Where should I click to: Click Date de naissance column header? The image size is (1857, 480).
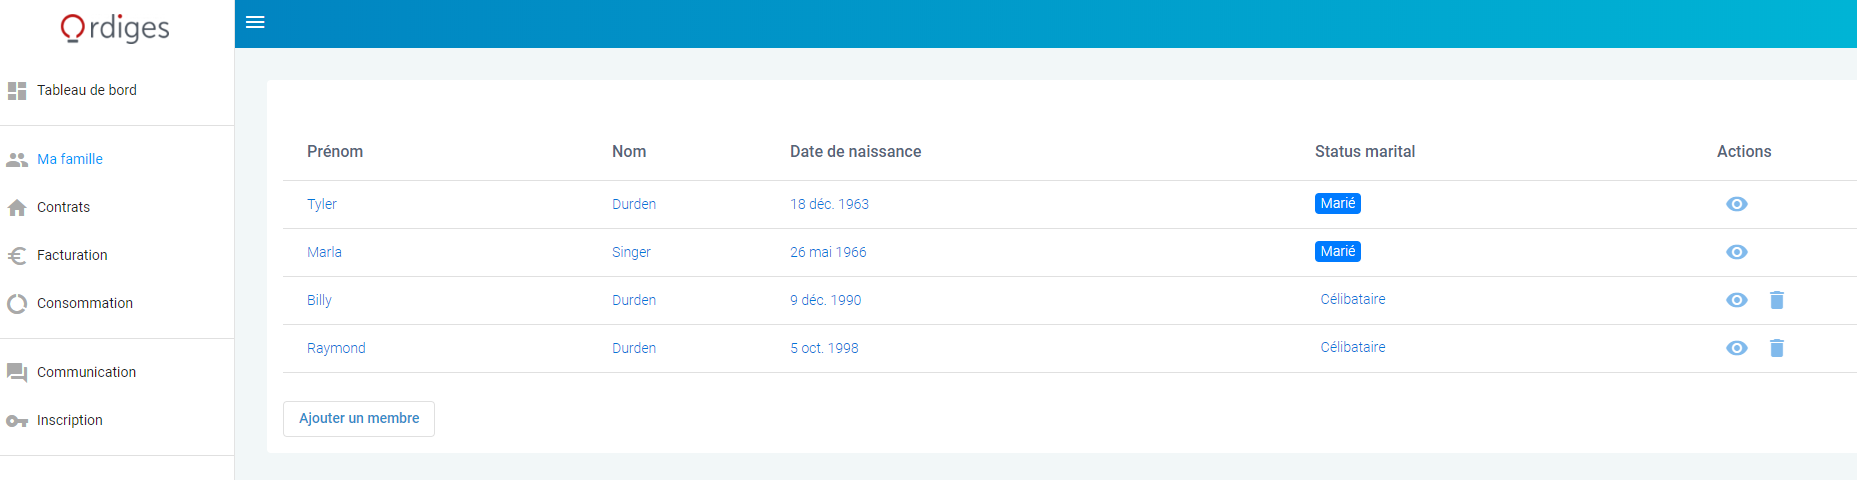tap(856, 152)
